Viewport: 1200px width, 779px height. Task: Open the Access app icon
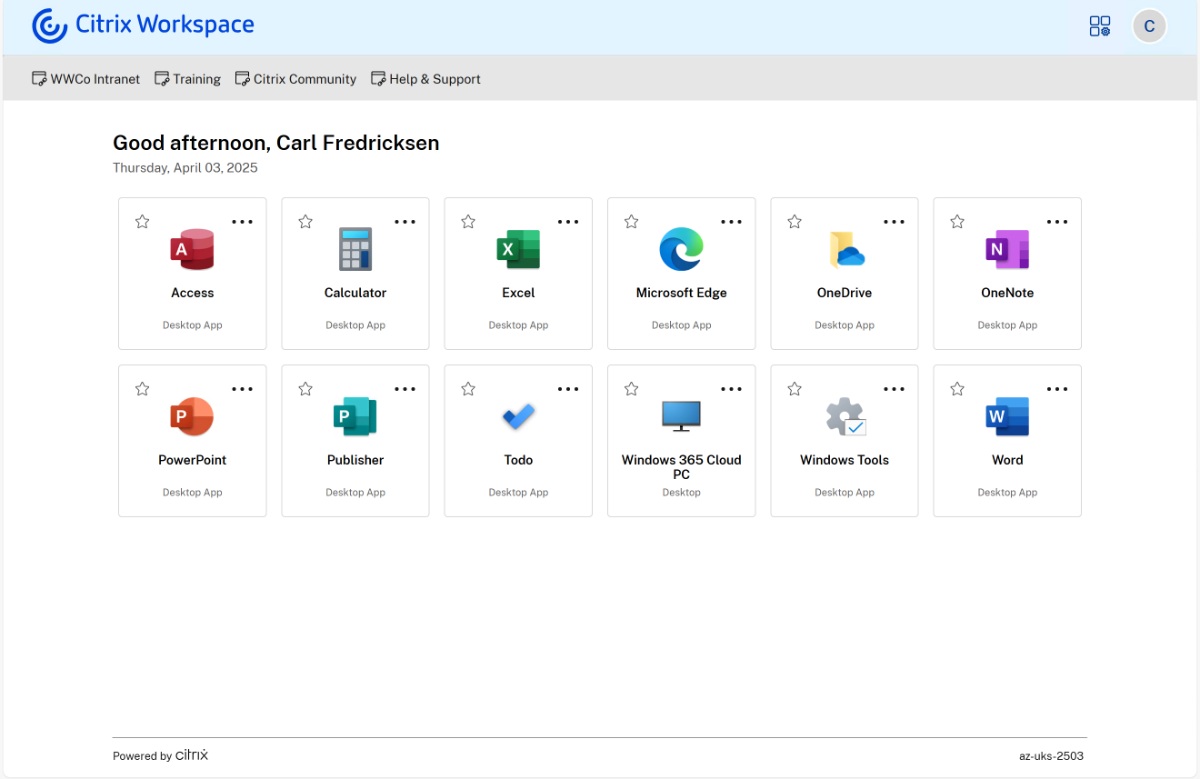click(192, 249)
